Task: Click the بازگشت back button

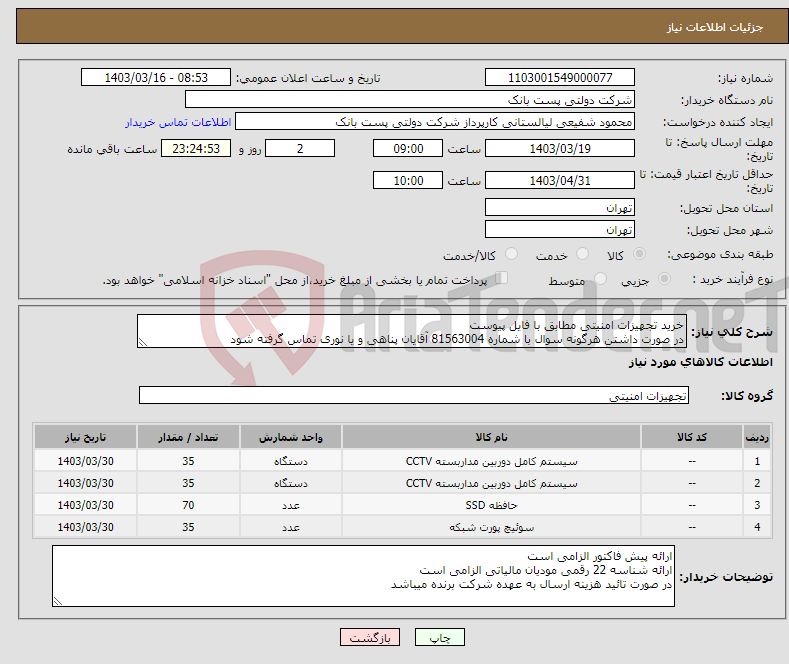Action: pos(370,637)
